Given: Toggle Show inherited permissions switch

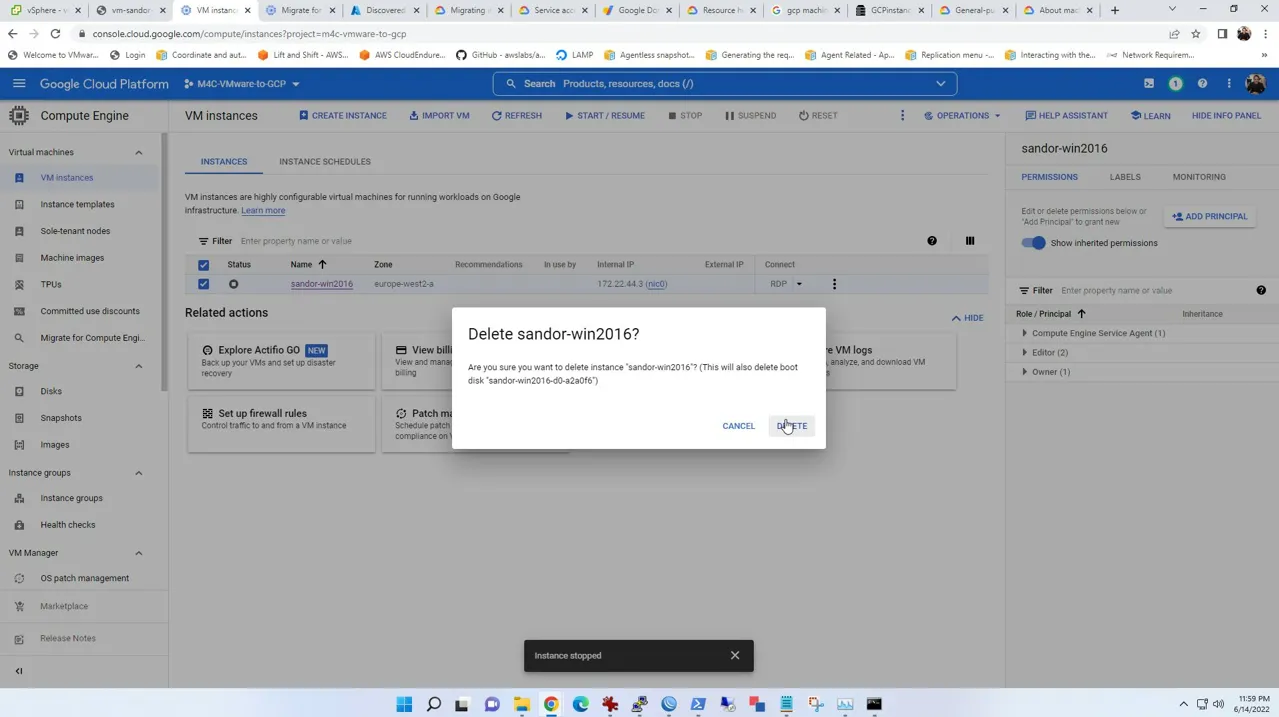Looking at the screenshot, I should pos(1033,243).
